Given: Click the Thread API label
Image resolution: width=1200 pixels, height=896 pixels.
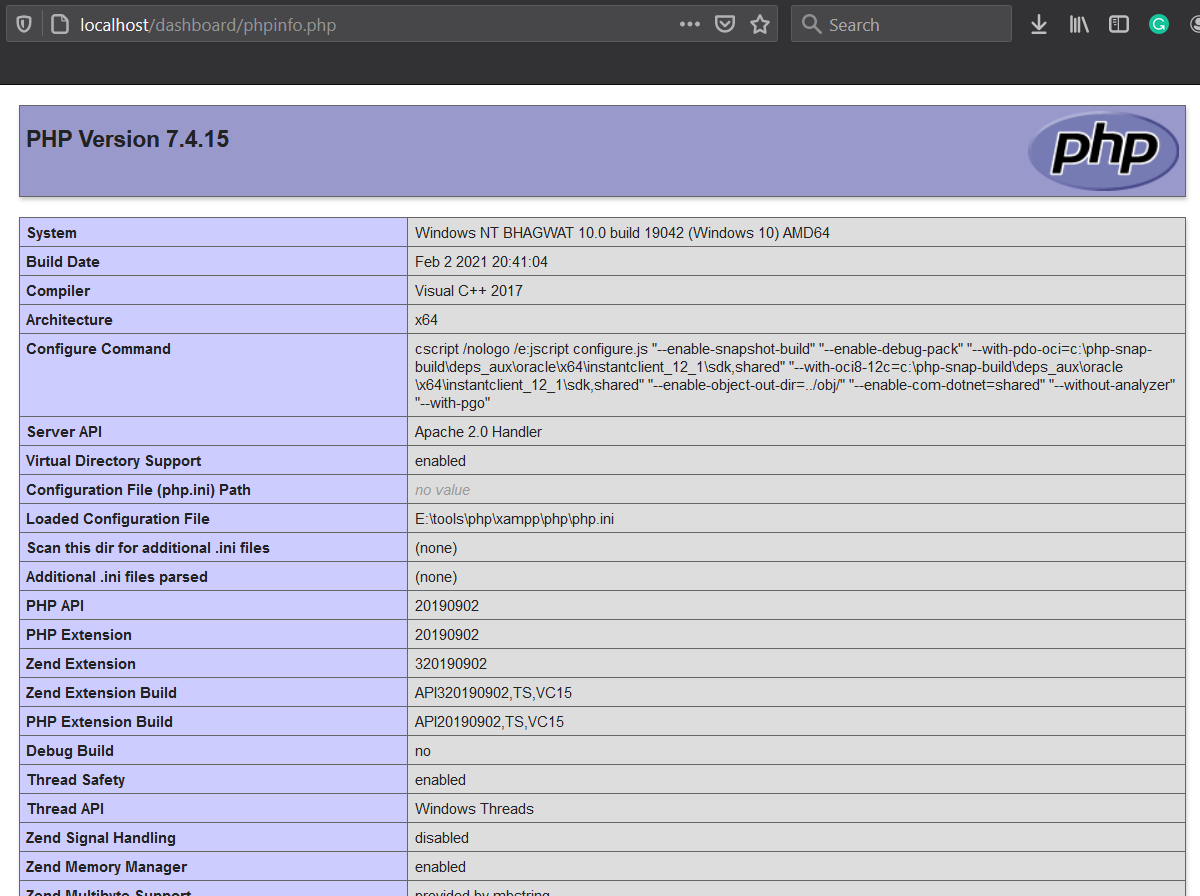Looking at the screenshot, I should pos(65,809).
